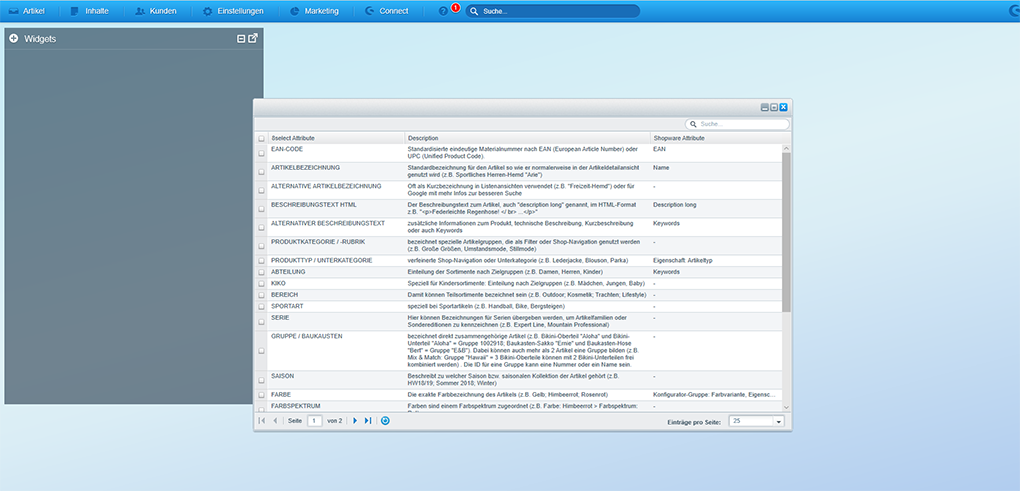Image resolution: width=1020 pixels, height=491 pixels.
Task: Click the attribute window search field
Action: click(x=738, y=124)
